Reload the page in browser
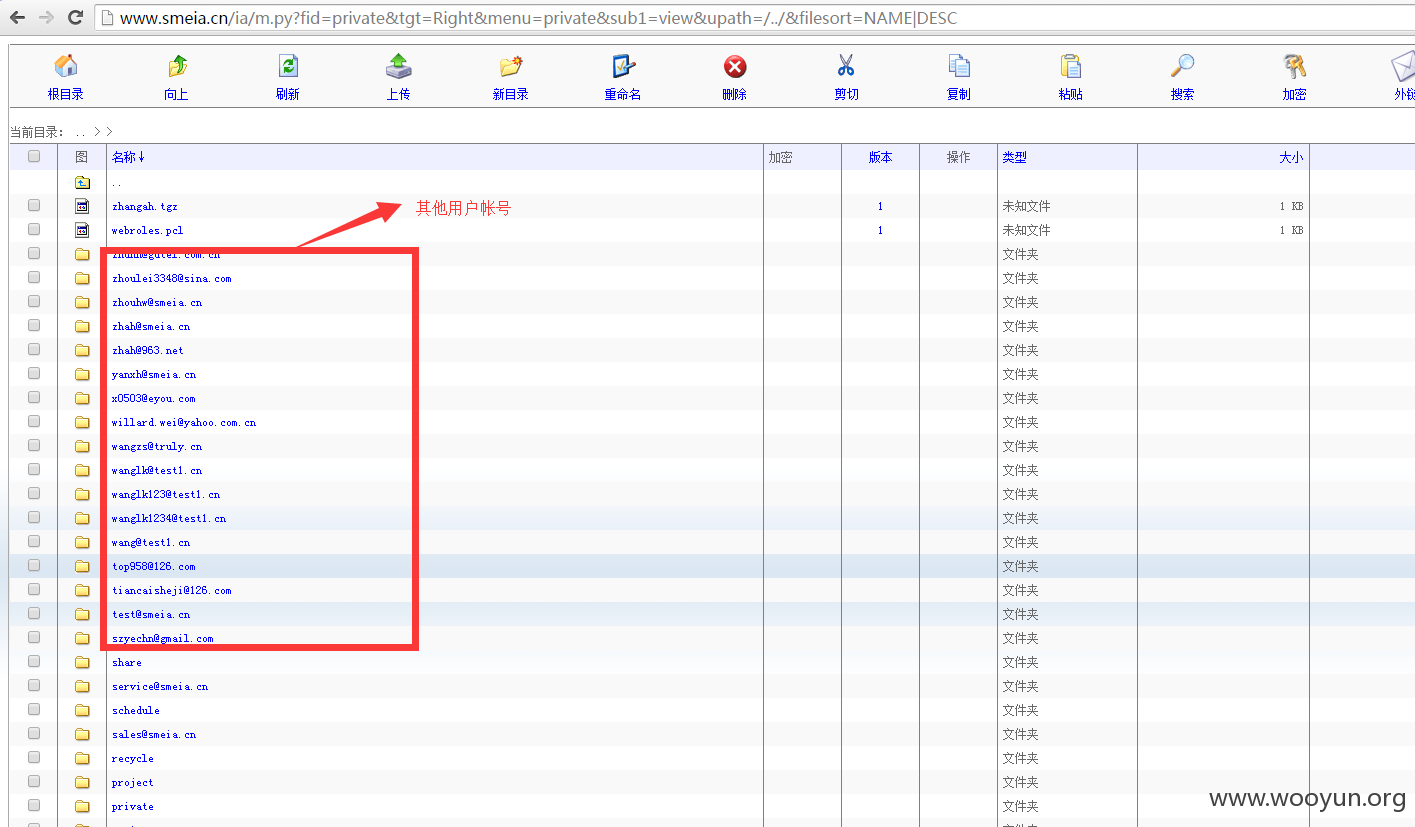The image size is (1415, 827). coord(75,17)
